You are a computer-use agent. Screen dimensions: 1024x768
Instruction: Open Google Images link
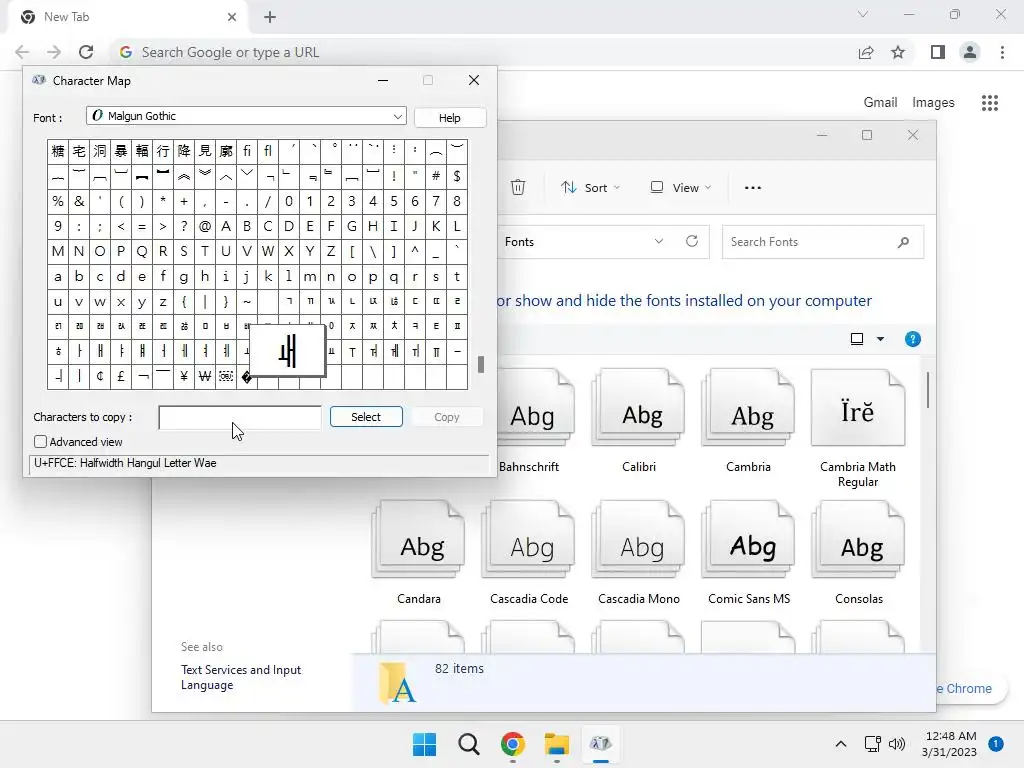tap(933, 103)
